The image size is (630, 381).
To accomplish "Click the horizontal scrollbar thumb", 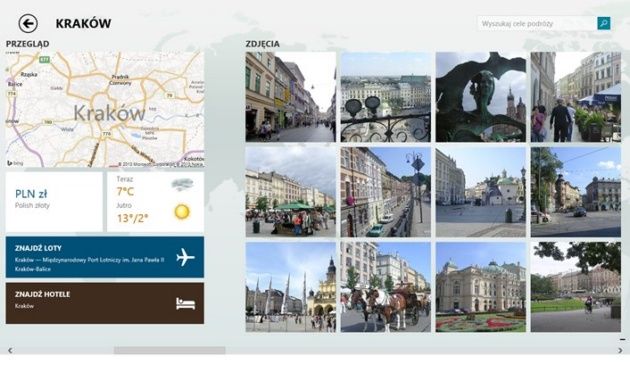I will (x=170, y=350).
